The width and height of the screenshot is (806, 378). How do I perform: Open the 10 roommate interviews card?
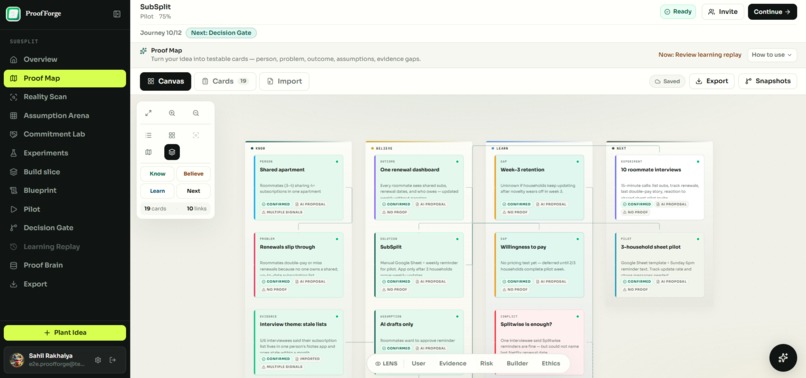point(660,188)
